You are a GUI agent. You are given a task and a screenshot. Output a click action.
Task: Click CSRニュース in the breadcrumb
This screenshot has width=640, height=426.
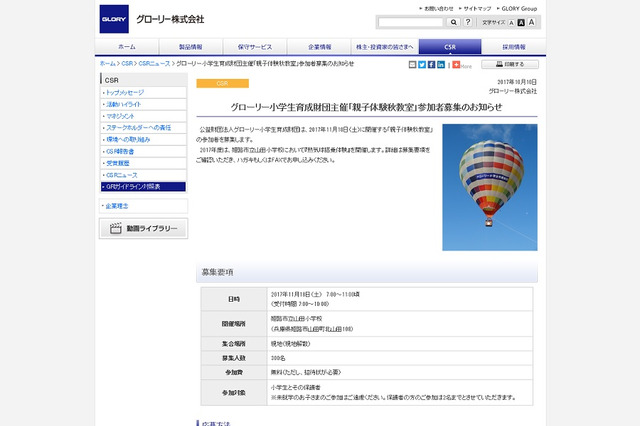pos(154,64)
